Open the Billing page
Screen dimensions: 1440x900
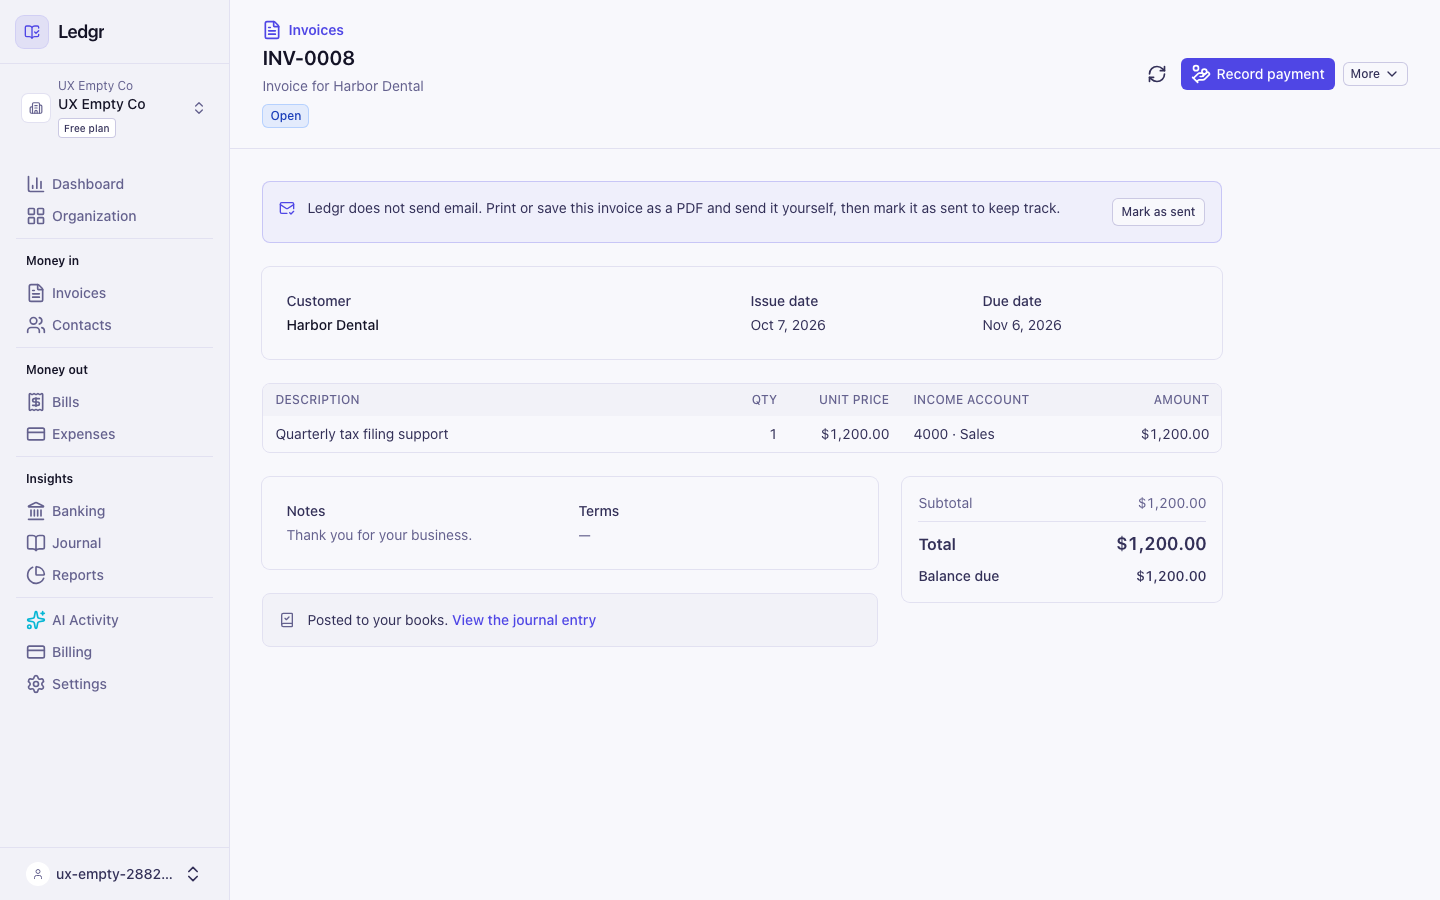114,652
